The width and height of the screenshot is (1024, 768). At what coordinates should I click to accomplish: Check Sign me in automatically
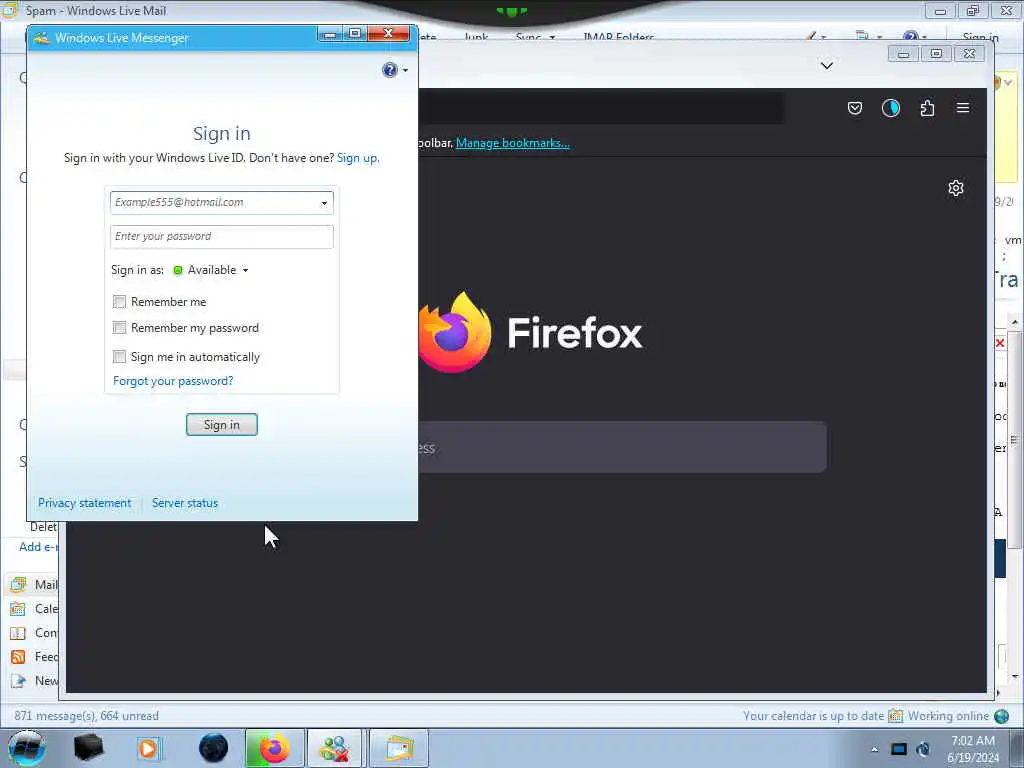click(120, 357)
